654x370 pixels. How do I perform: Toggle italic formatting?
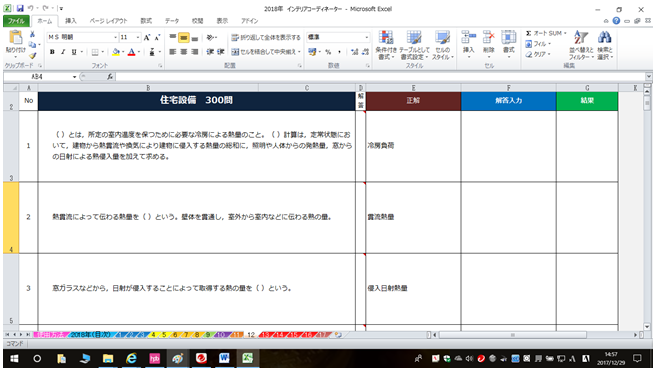63,52
